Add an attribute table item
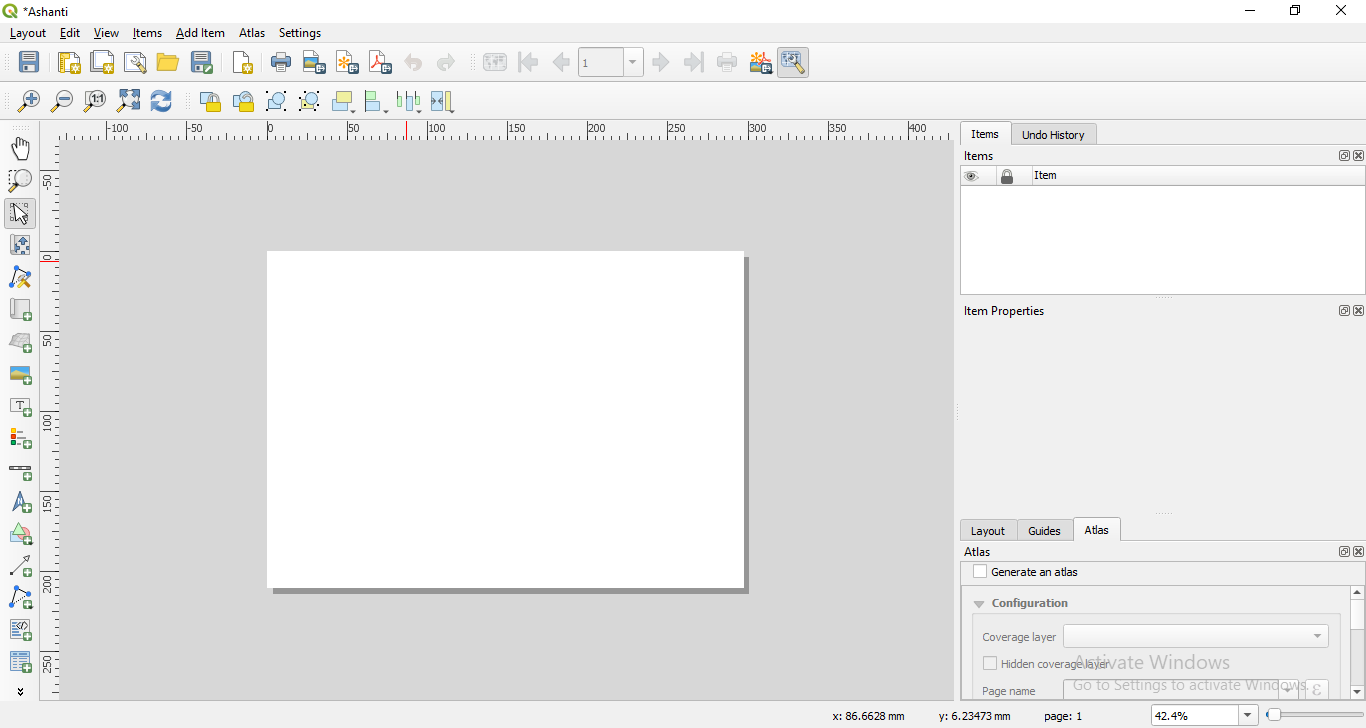Viewport: 1366px width, 728px height. pyautogui.click(x=20, y=662)
